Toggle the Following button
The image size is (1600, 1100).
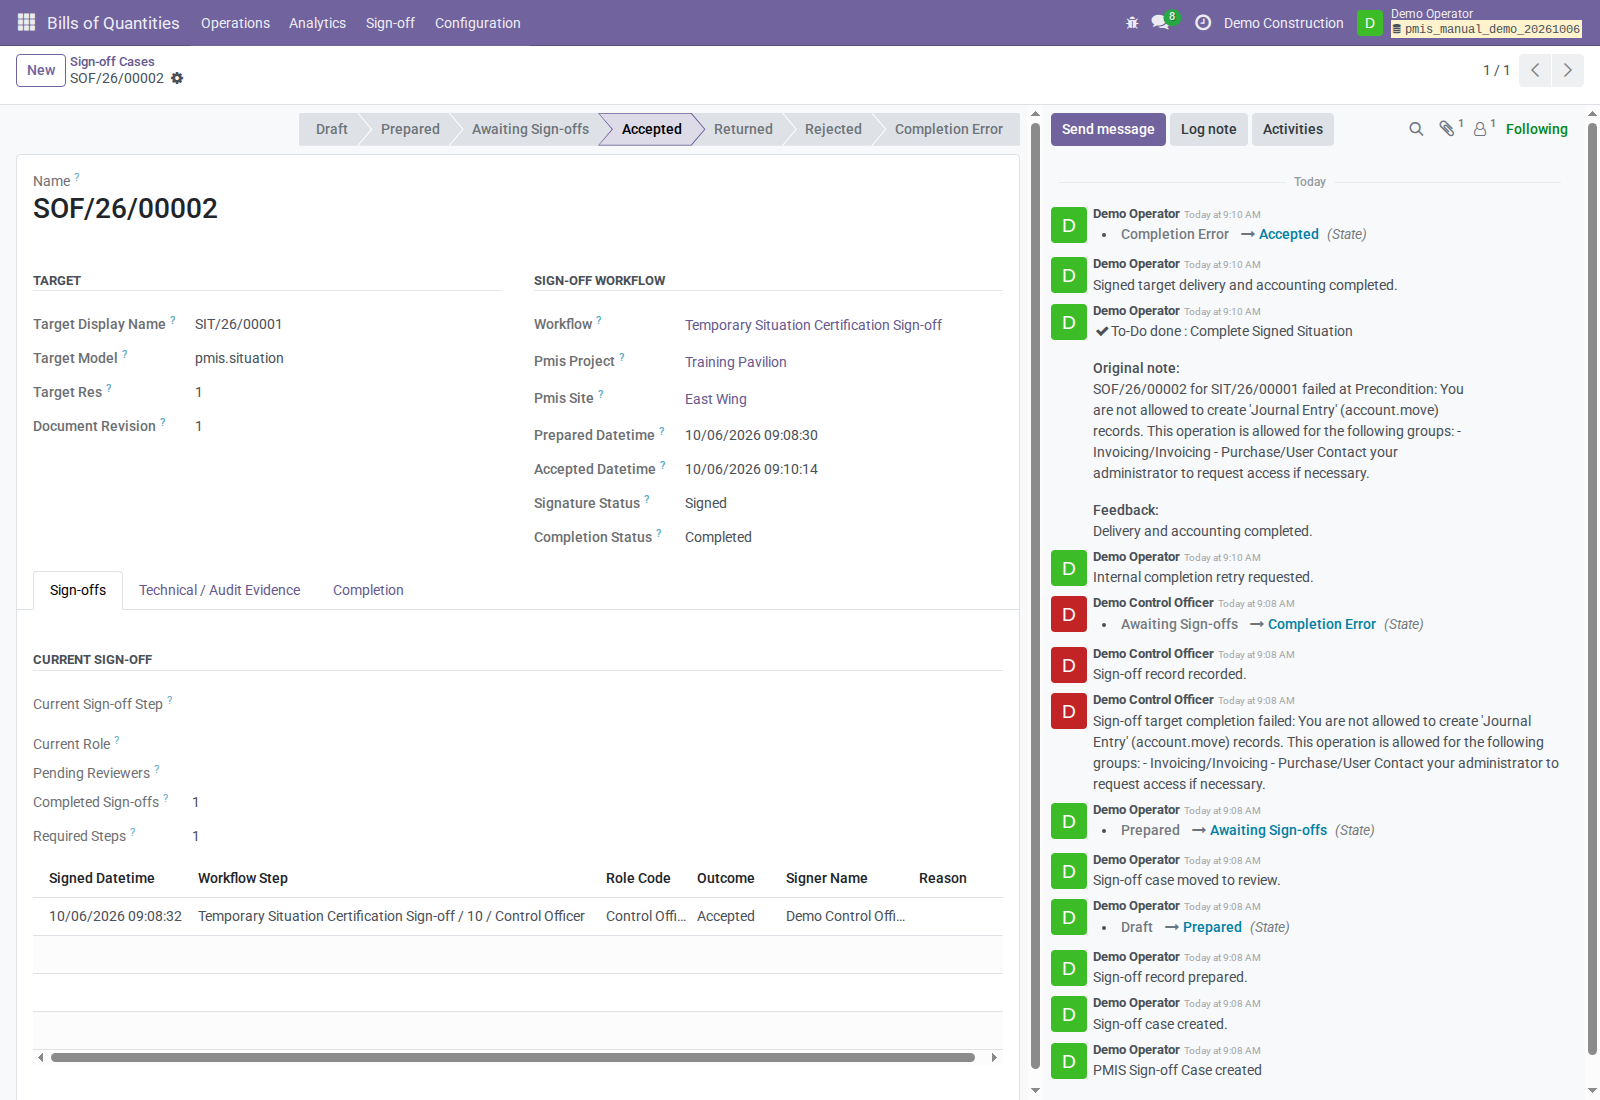click(x=1537, y=129)
